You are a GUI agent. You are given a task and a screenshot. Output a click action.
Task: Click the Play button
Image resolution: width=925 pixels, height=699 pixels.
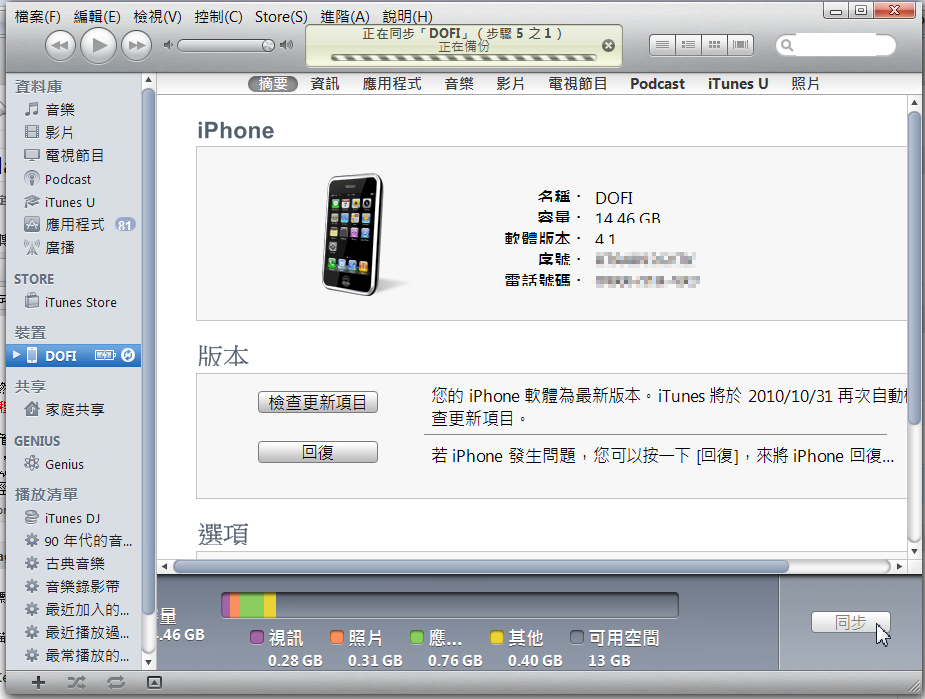(98, 44)
